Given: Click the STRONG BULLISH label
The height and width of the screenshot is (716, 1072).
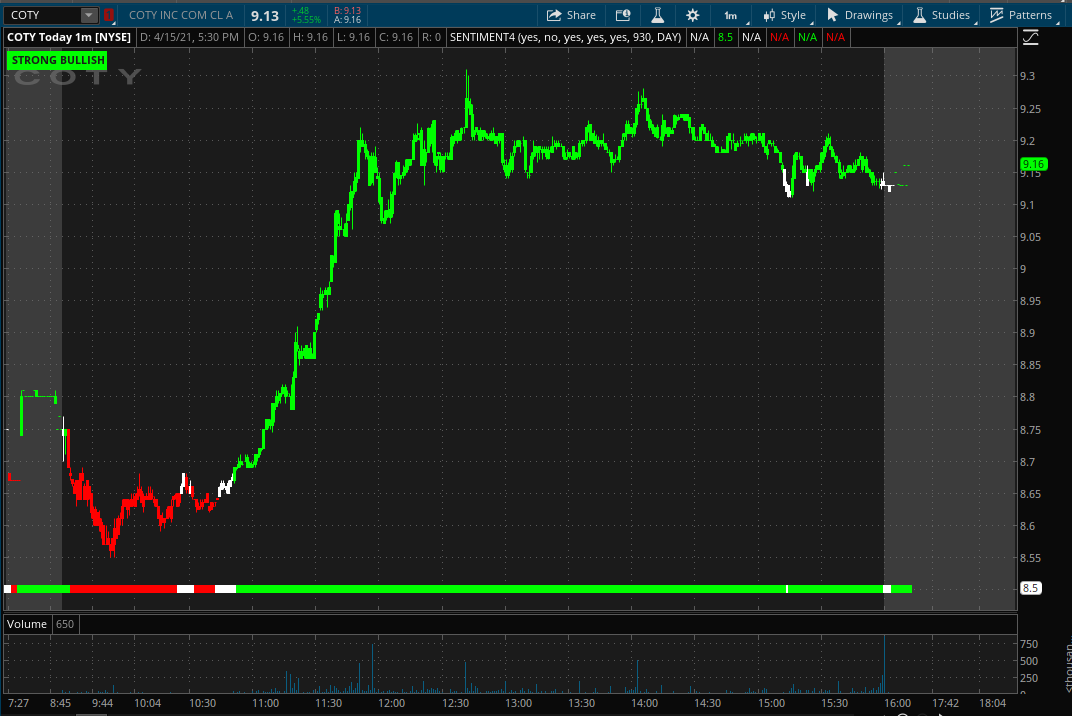Looking at the screenshot, I should [x=58, y=60].
